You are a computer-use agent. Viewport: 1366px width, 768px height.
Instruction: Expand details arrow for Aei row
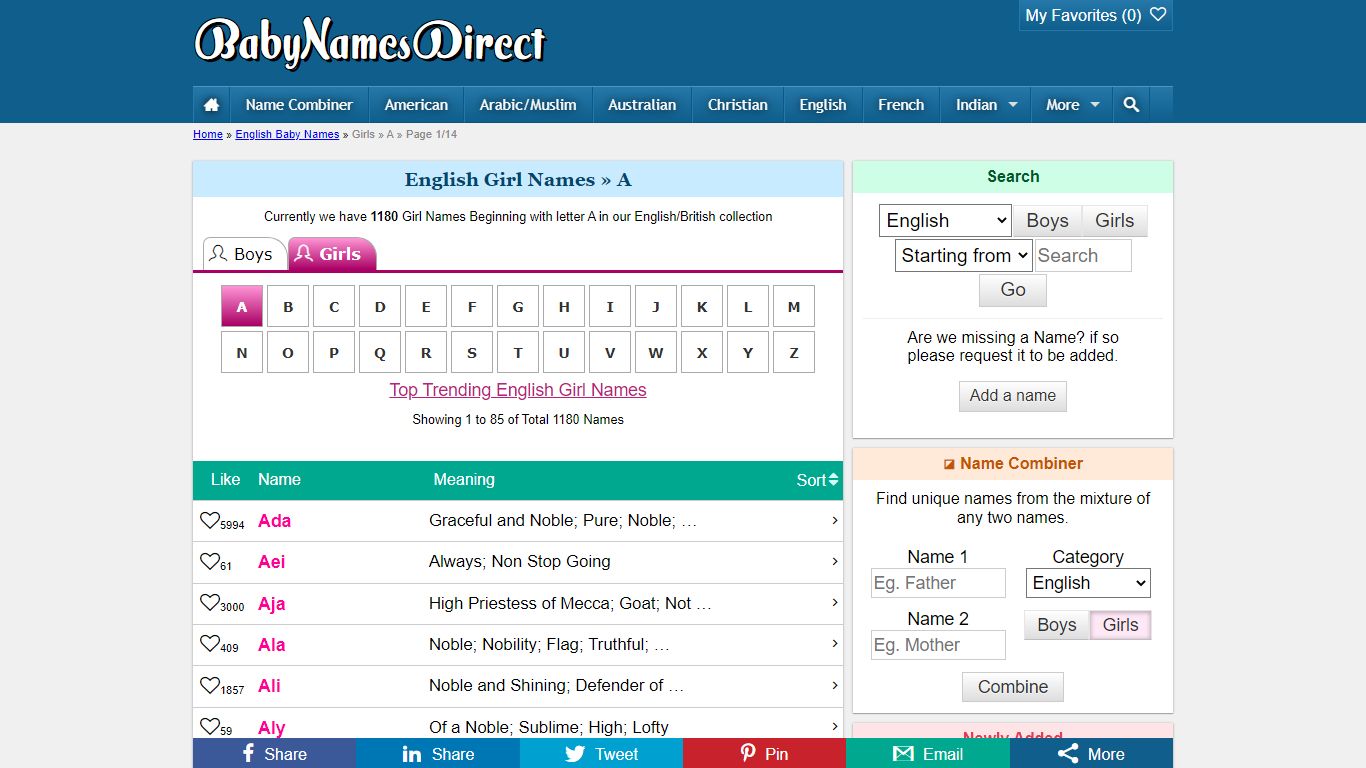(834, 561)
